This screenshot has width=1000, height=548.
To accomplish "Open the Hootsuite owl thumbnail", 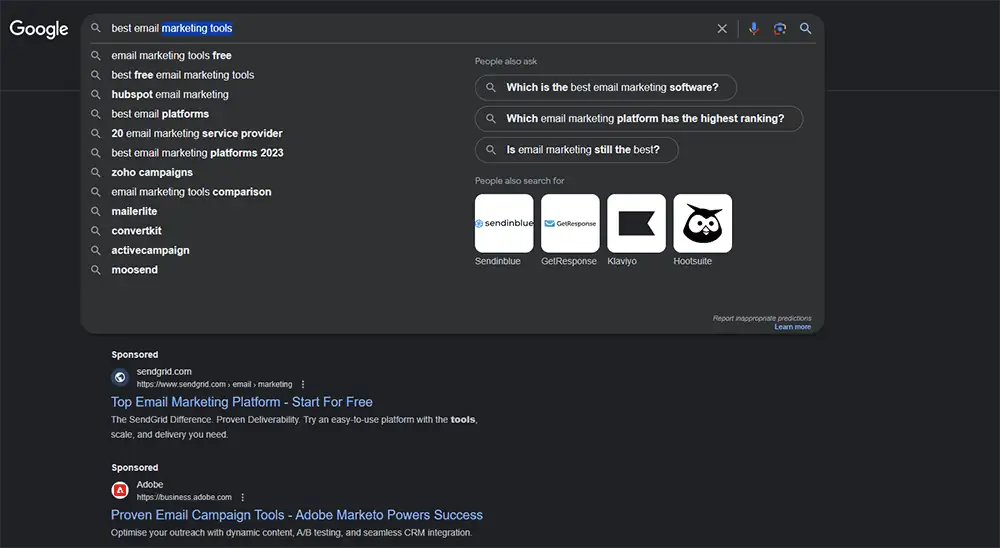I will [x=703, y=223].
